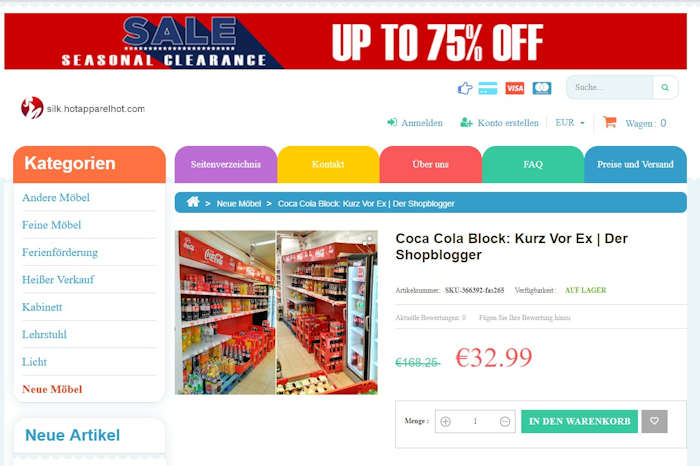Click the thumbs-up hand icon

click(x=465, y=88)
